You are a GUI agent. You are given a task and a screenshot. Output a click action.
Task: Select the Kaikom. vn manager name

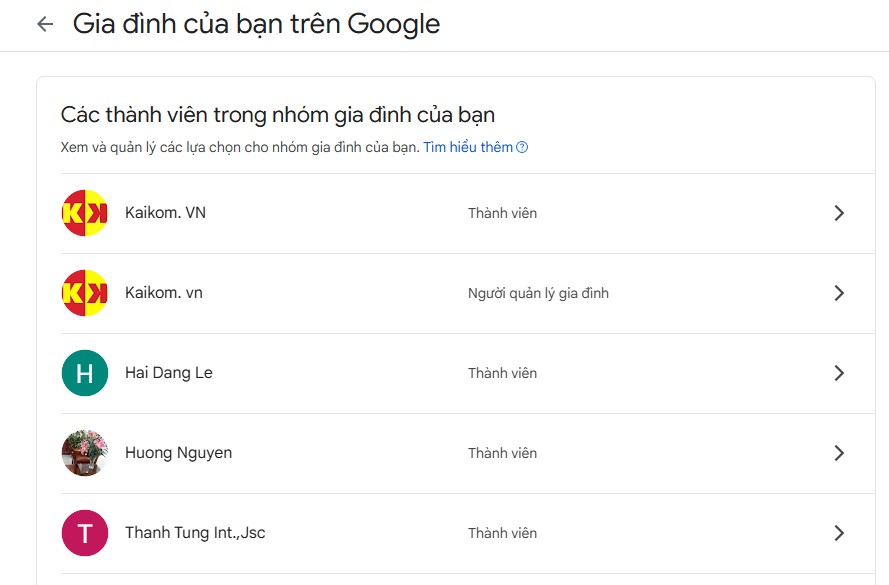point(164,293)
